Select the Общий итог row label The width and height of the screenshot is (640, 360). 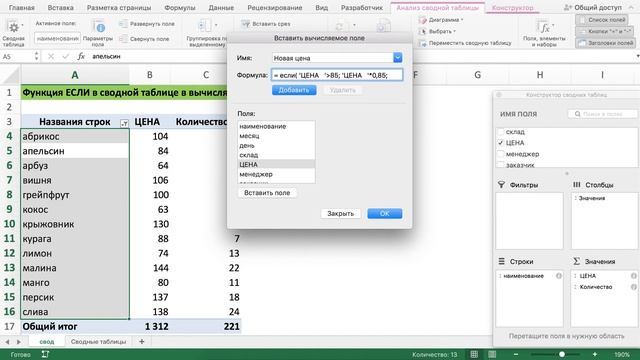click(75, 327)
